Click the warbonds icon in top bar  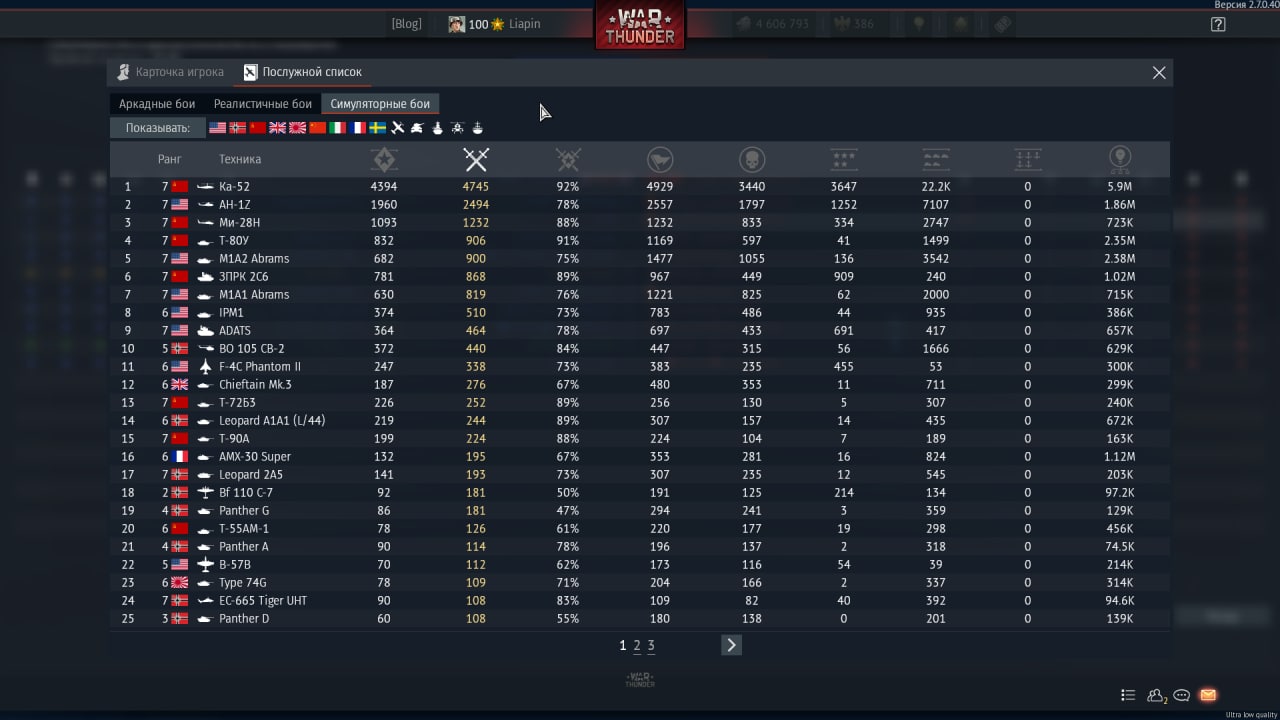pos(1002,24)
